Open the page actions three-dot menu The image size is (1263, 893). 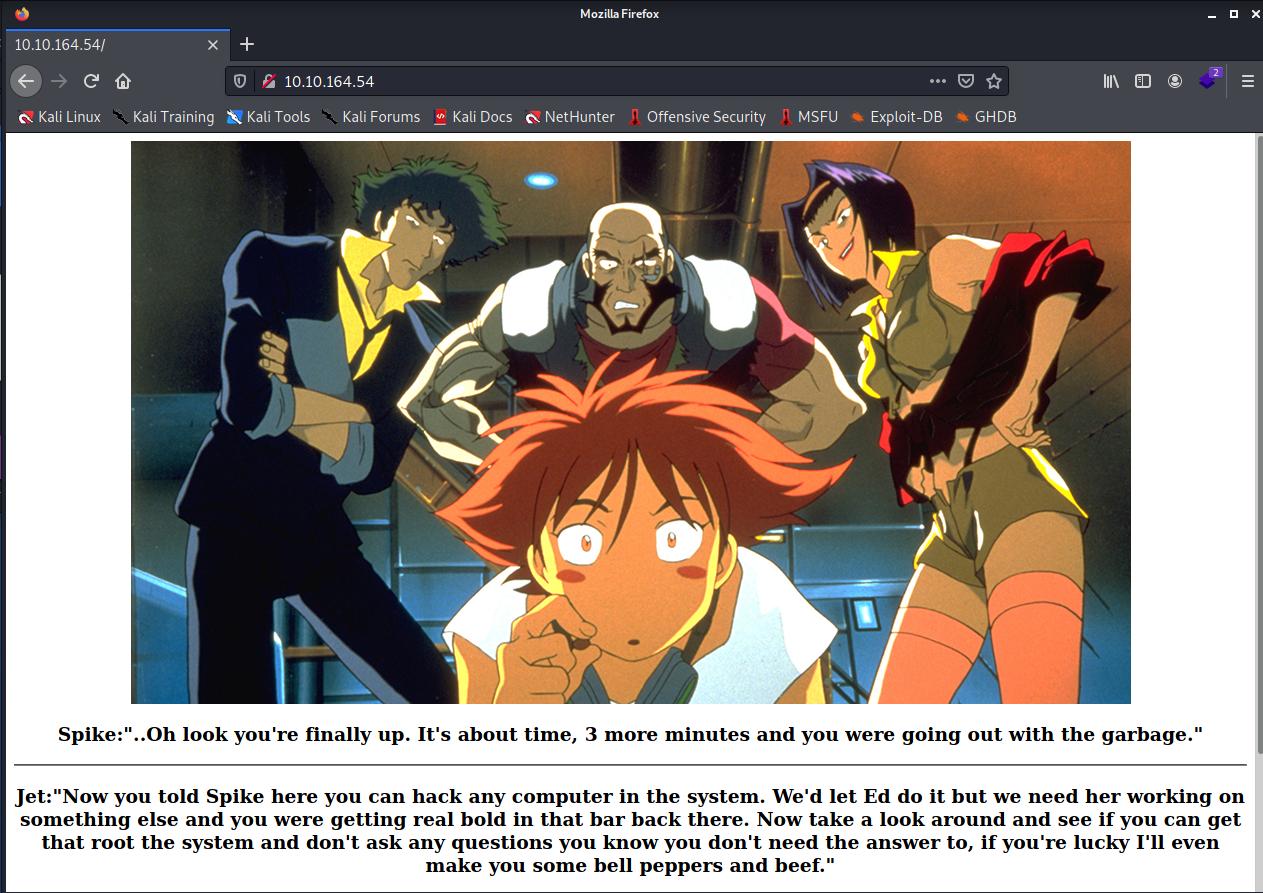[x=937, y=81]
